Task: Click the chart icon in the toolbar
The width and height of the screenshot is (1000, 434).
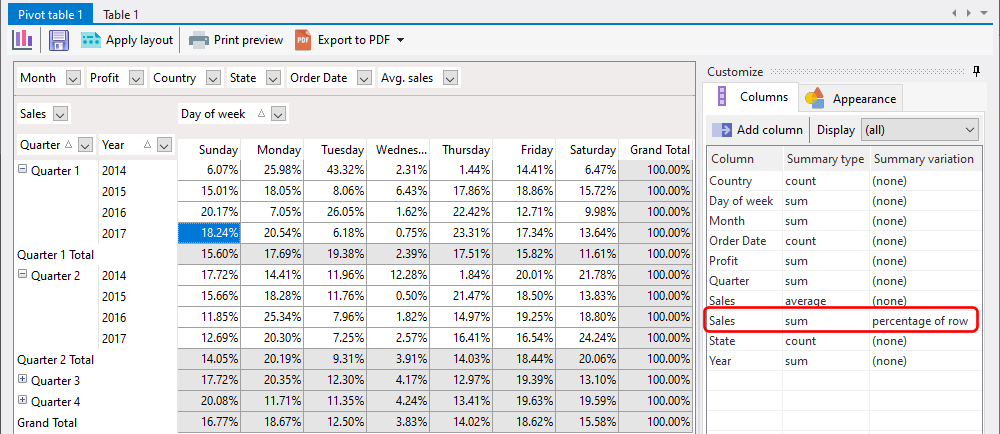Action: pos(22,40)
